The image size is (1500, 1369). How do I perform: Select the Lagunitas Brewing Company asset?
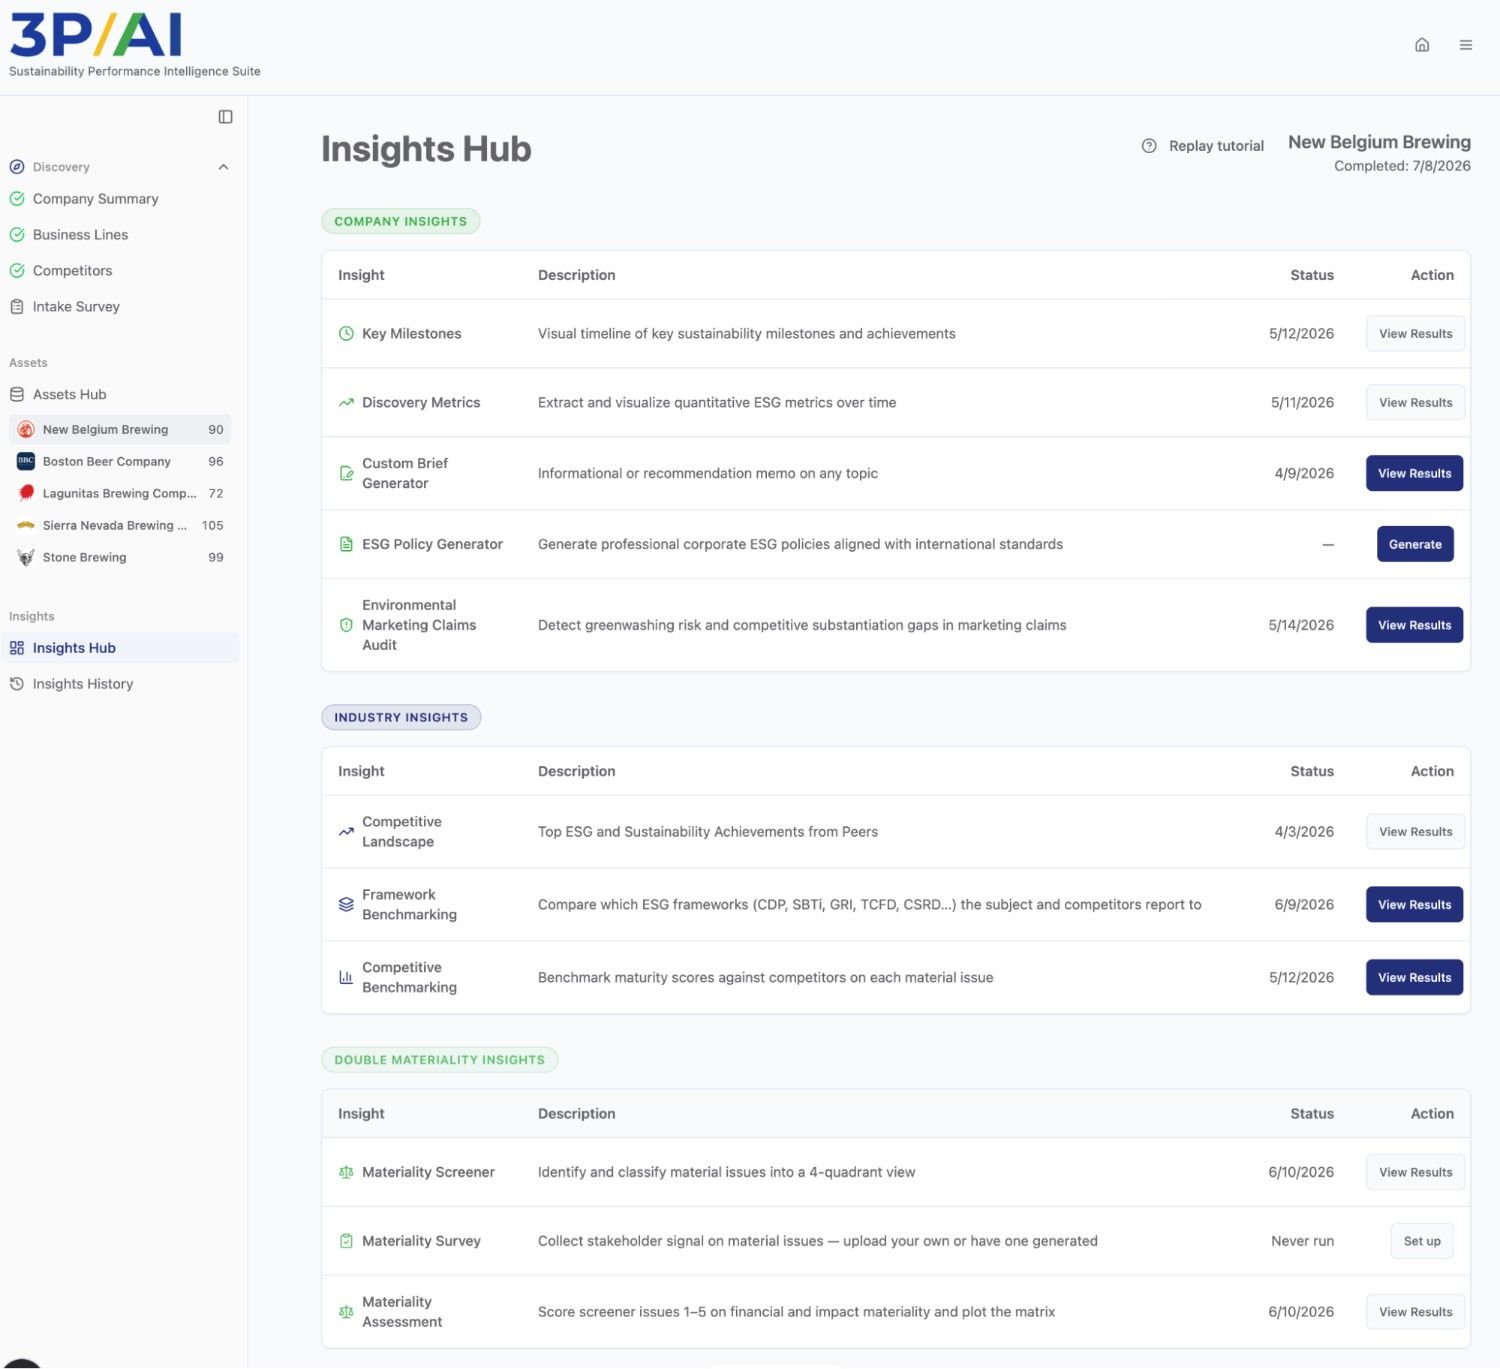pos(120,494)
